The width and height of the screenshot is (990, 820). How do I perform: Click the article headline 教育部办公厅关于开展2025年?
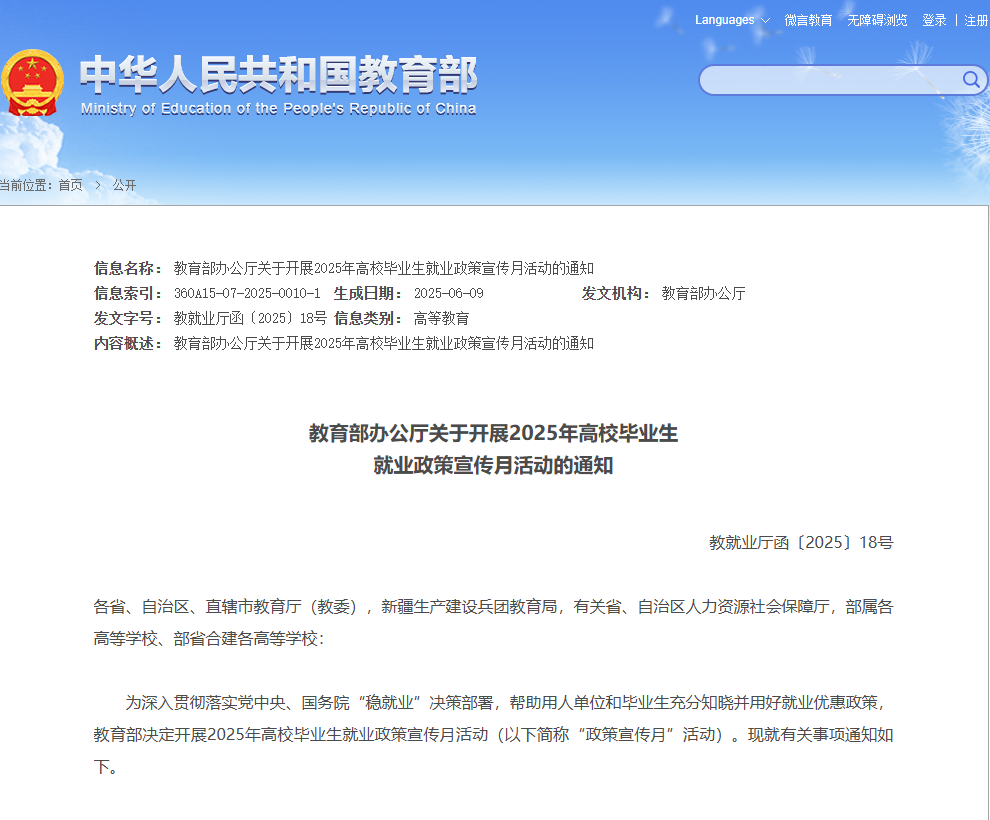point(493,433)
